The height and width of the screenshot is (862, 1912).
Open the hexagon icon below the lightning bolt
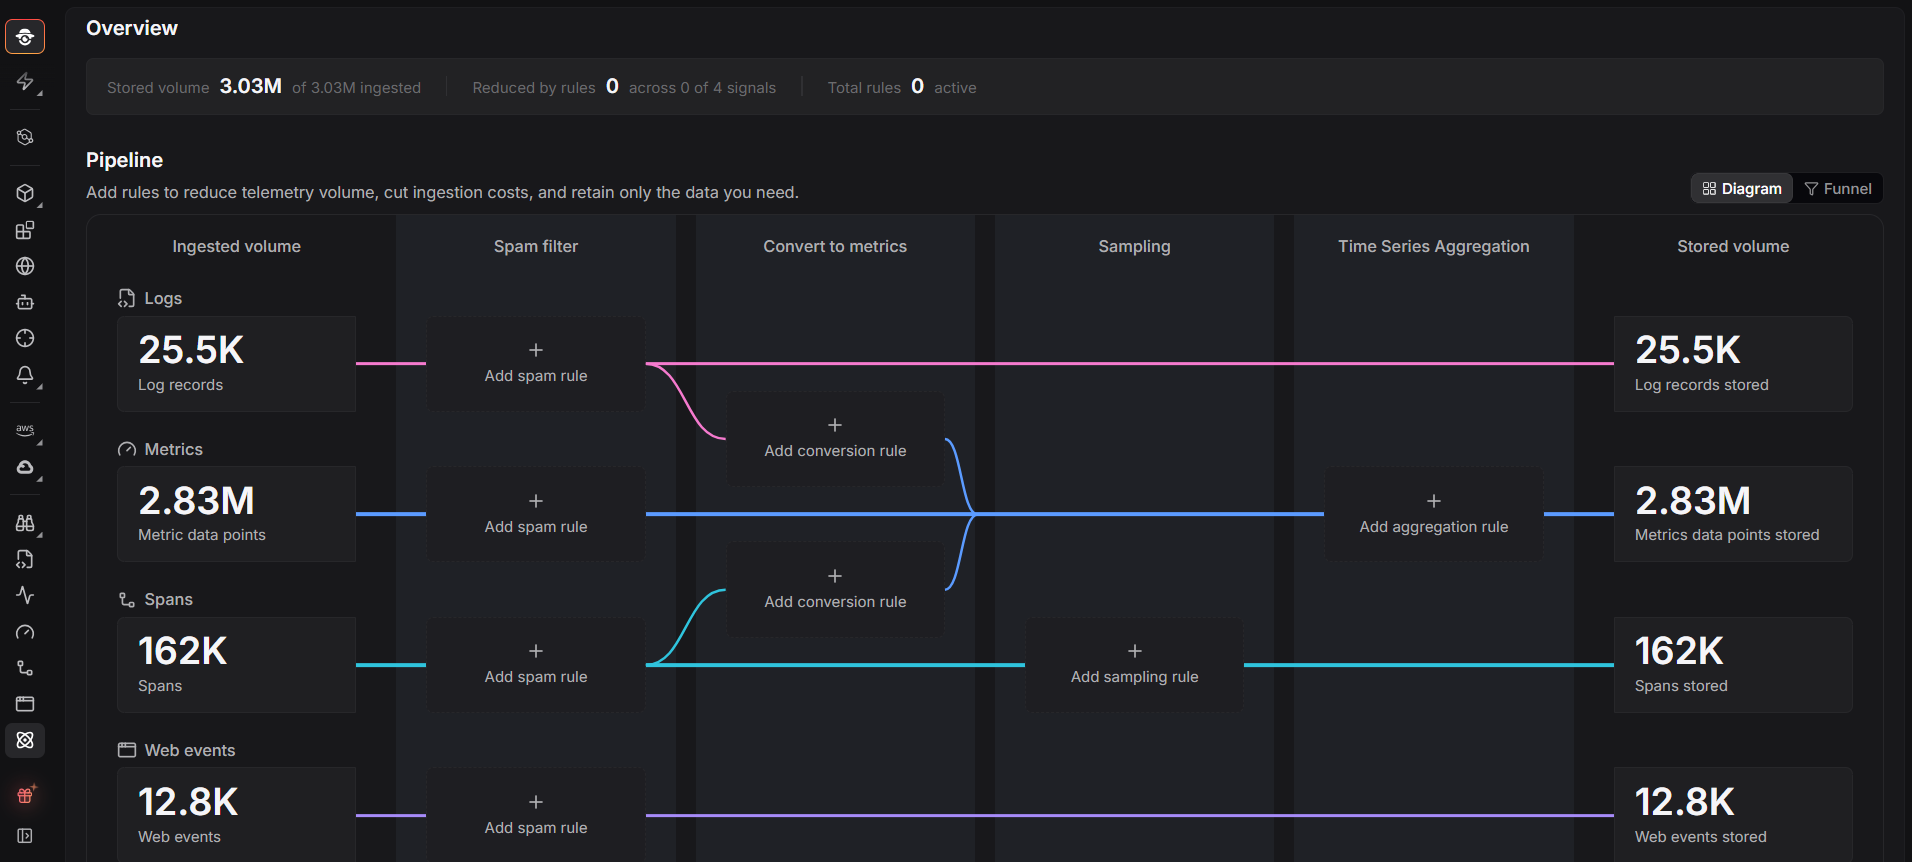25,137
